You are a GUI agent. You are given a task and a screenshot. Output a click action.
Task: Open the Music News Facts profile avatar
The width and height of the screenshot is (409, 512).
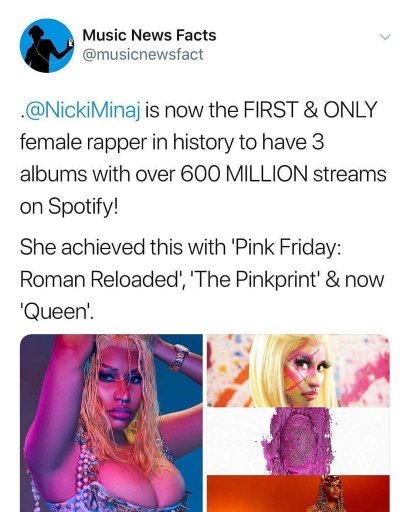pyautogui.click(x=47, y=45)
